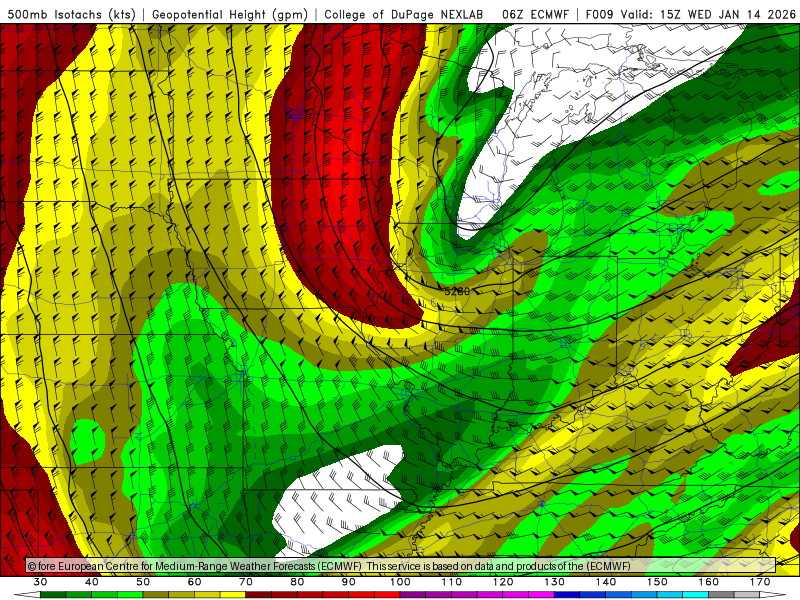Click the '100' value on color scale
This screenshot has width=800, height=600.
coord(400,582)
